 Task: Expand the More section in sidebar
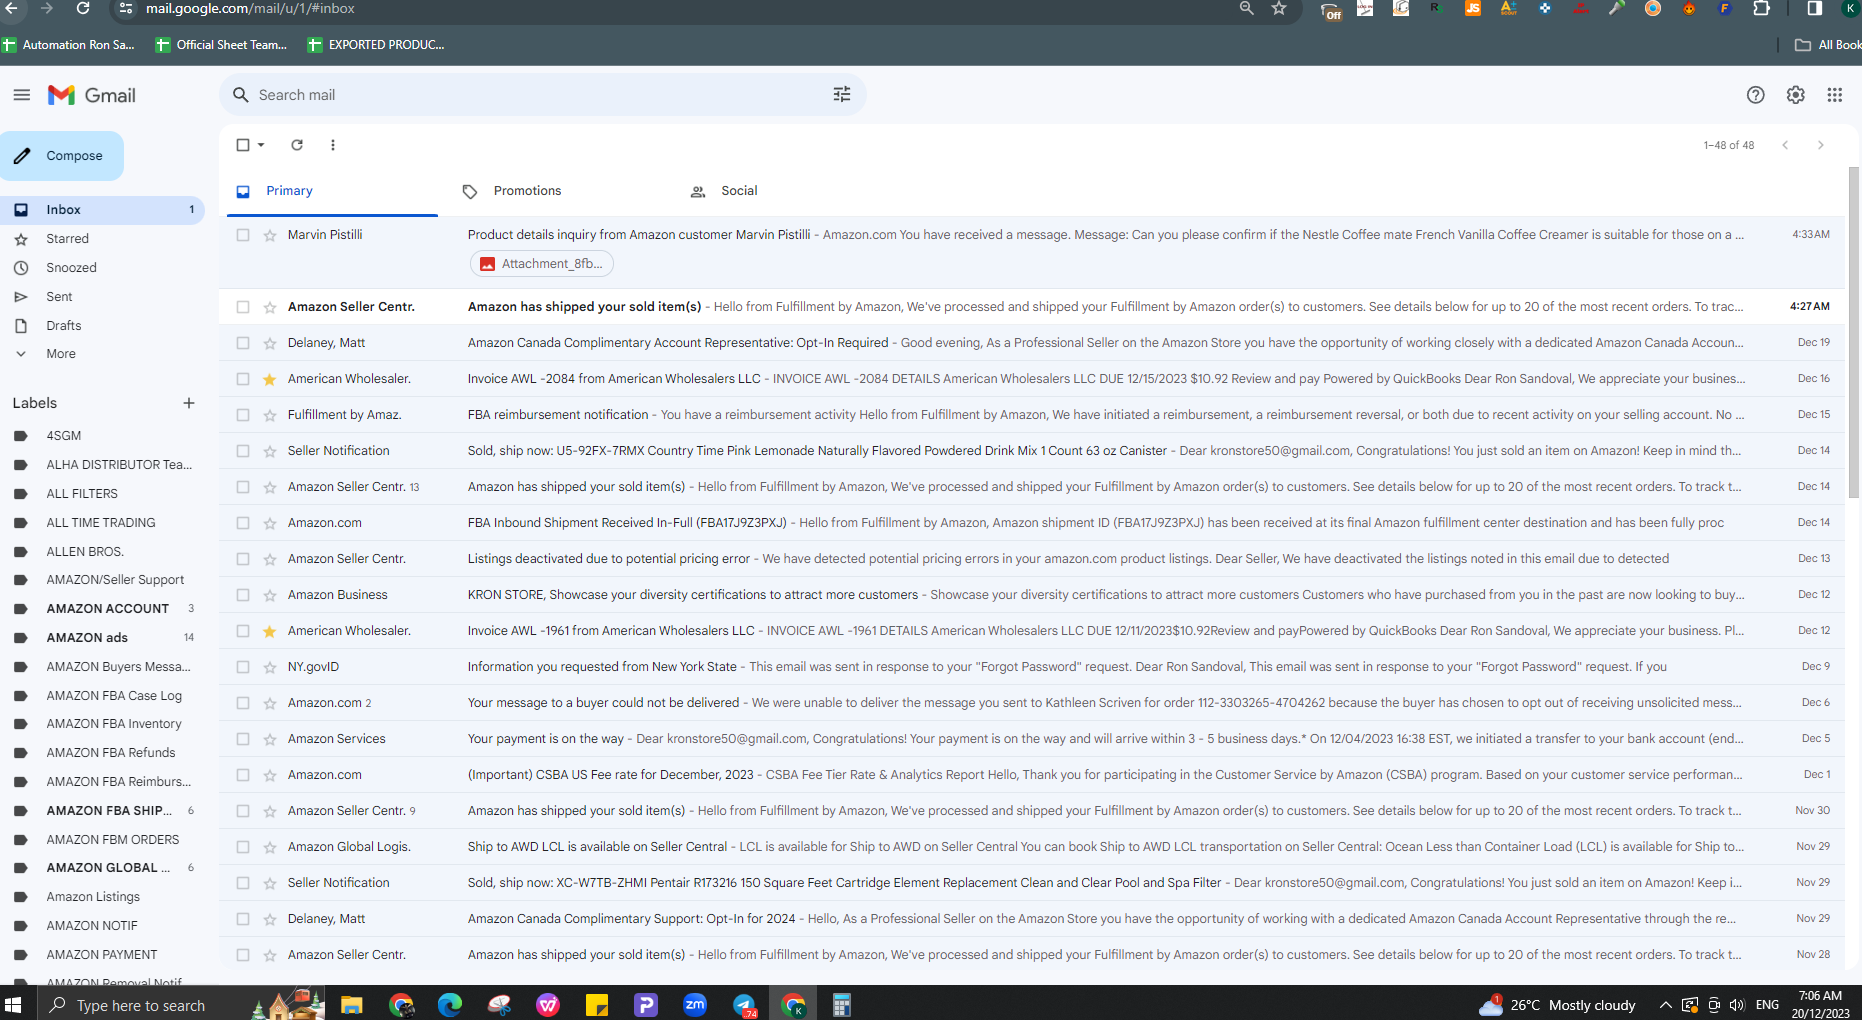coord(61,354)
